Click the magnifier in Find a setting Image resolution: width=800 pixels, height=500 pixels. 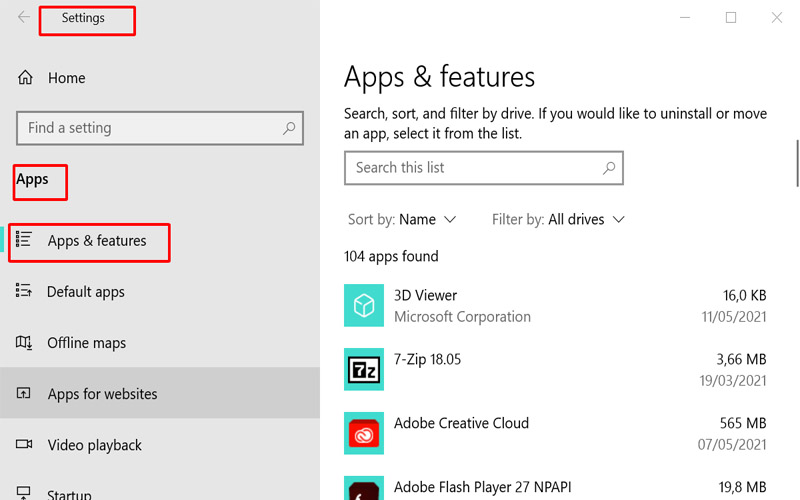coord(288,128)
